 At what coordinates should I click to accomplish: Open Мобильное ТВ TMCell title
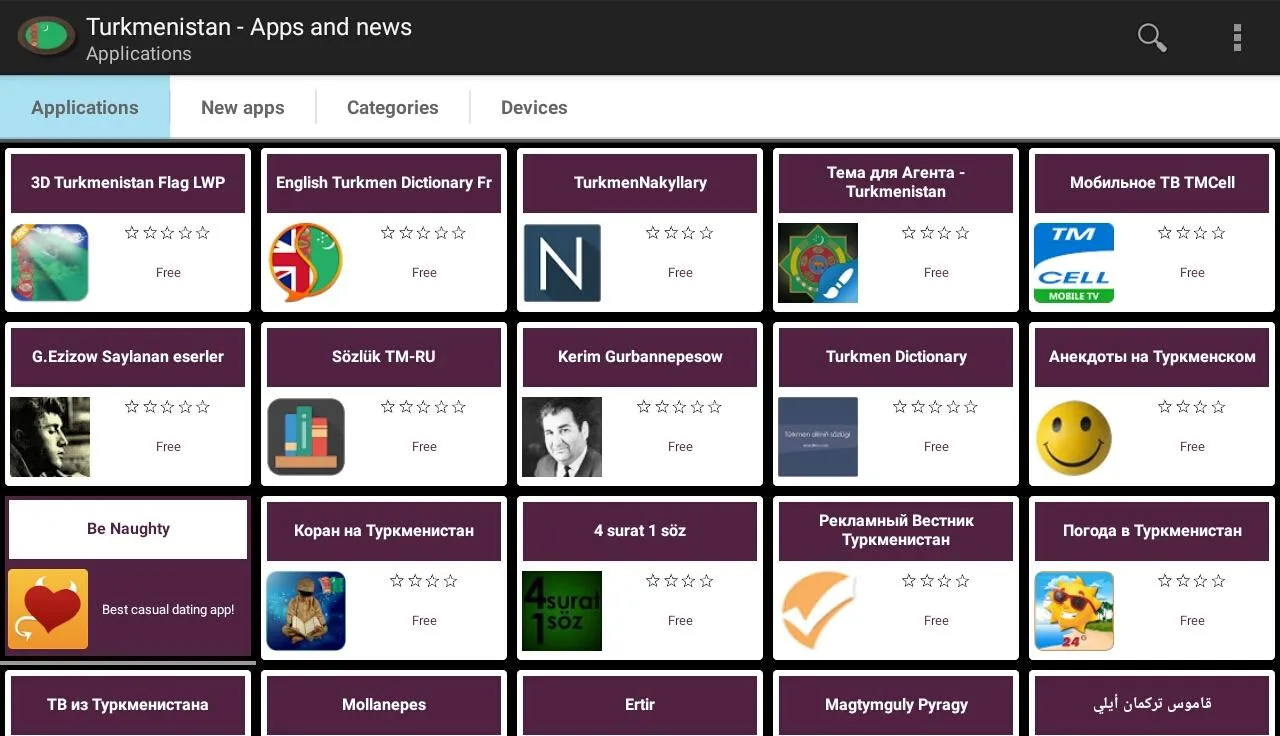[1152, 183]
